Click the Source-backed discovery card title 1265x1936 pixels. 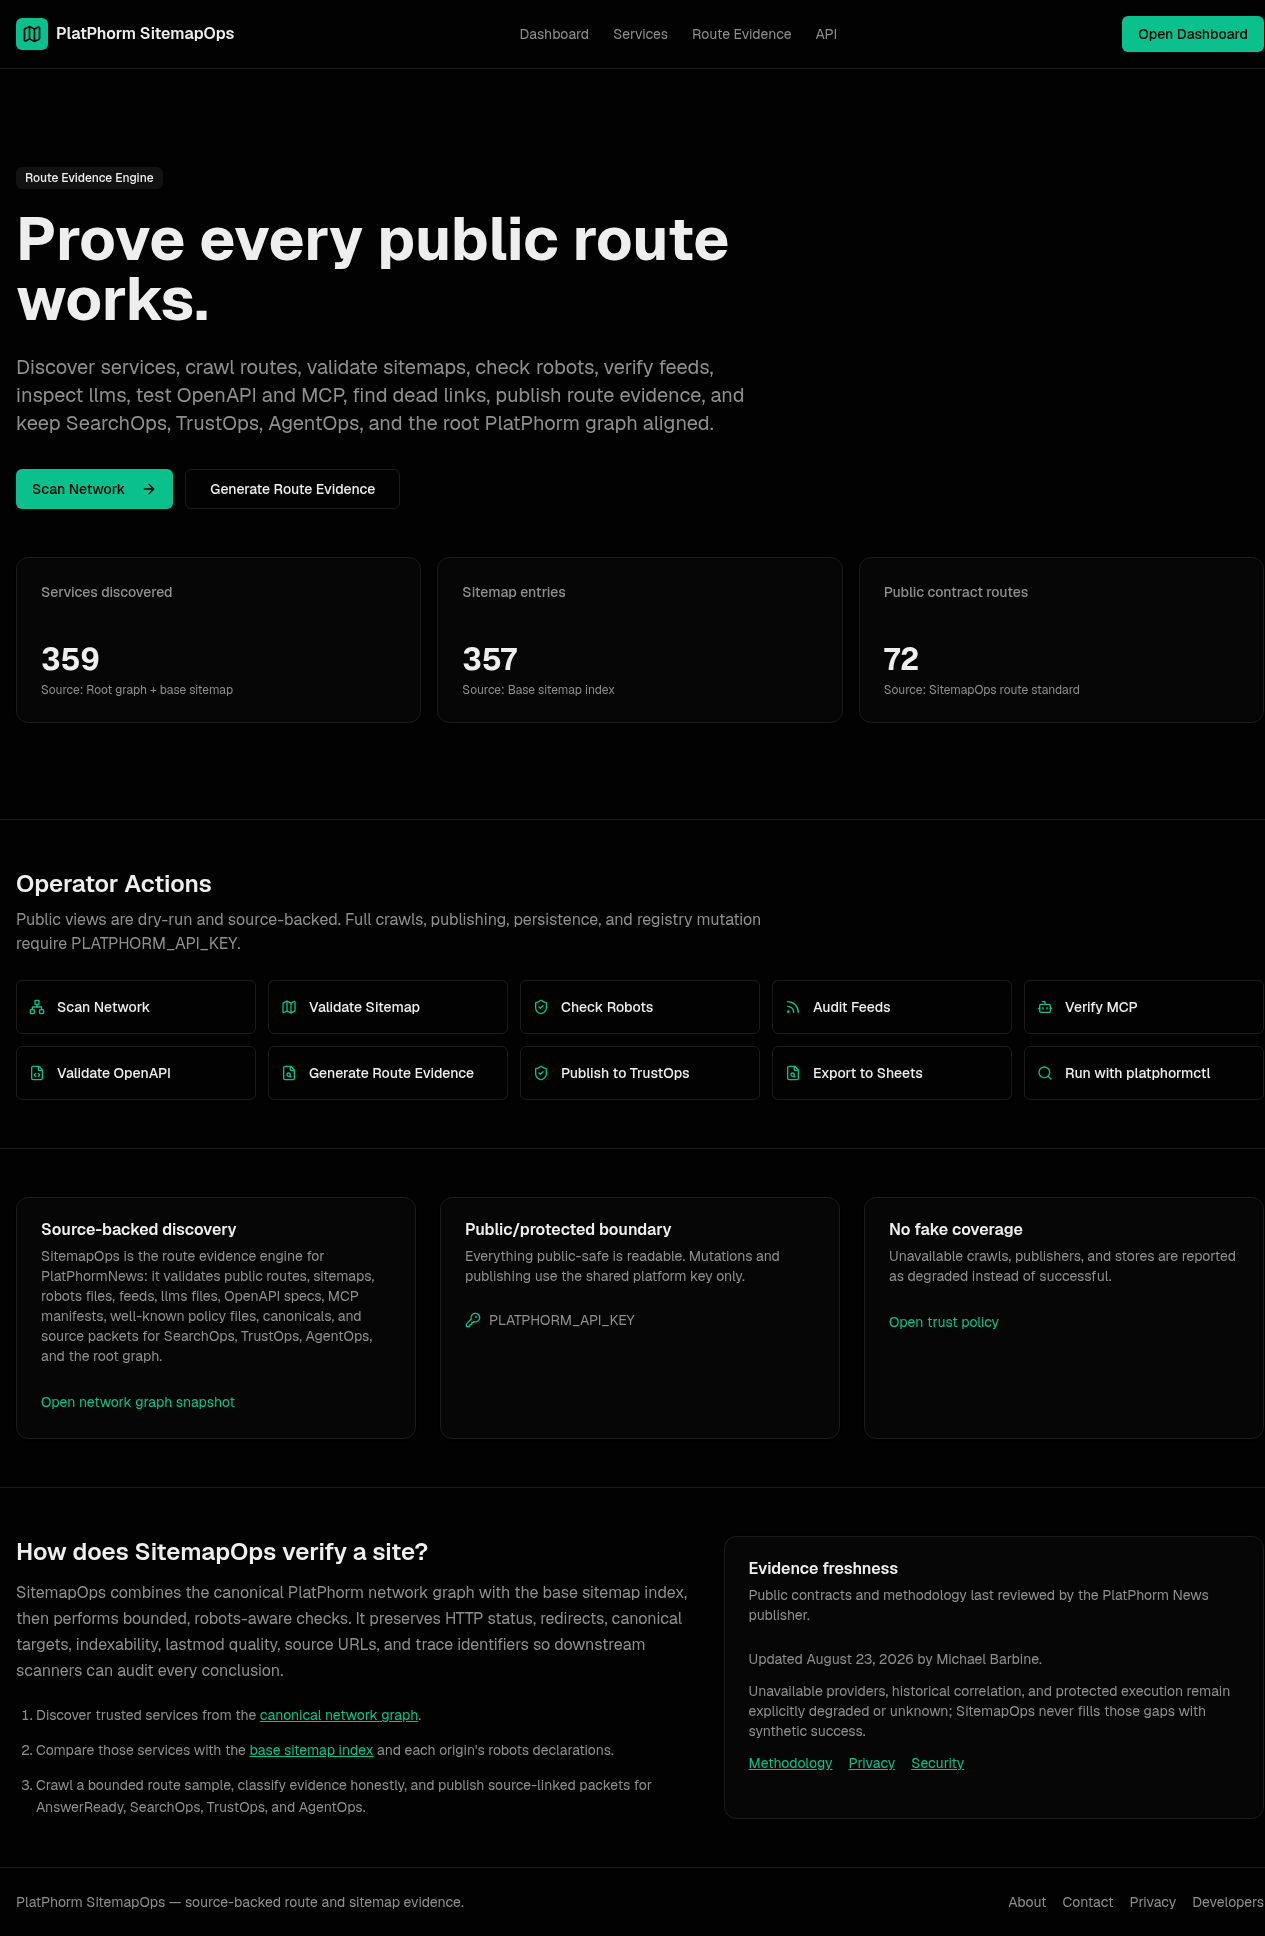(139, 1229)
